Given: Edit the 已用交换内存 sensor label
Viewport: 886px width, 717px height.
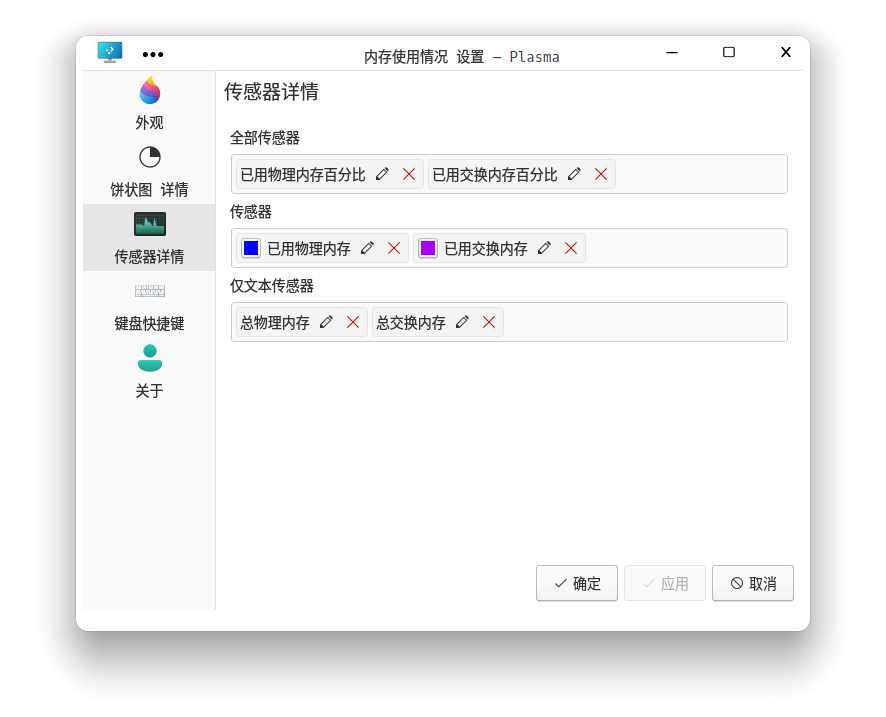Looking at the screenshot, I should coord(544,248).
